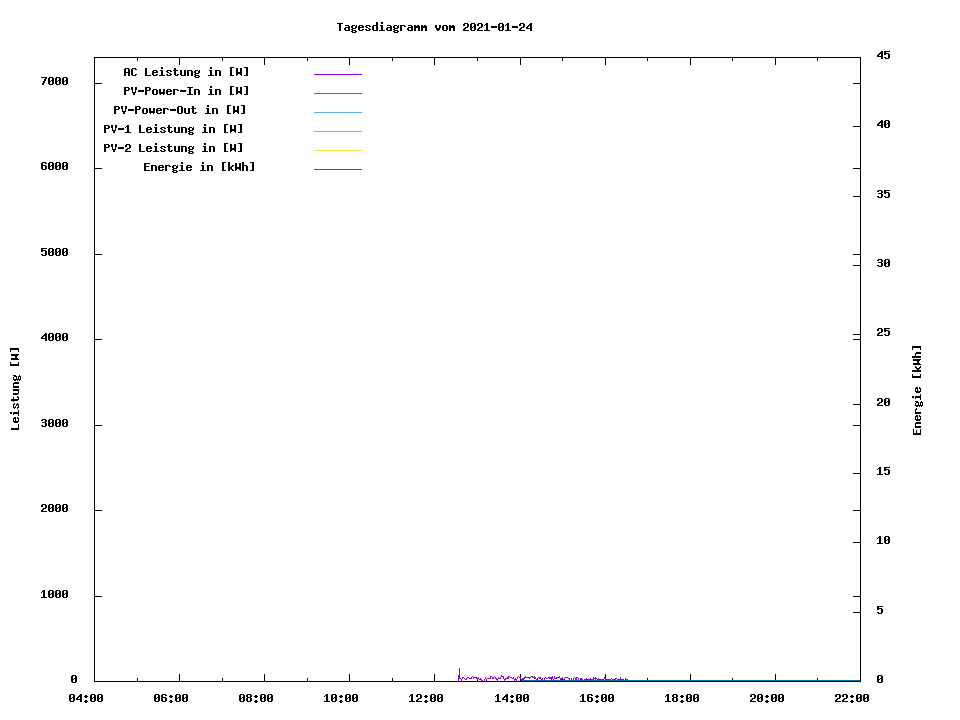Click the initial spike of the power curve
The image size is (960, 720).
click(x=459, y=672)
